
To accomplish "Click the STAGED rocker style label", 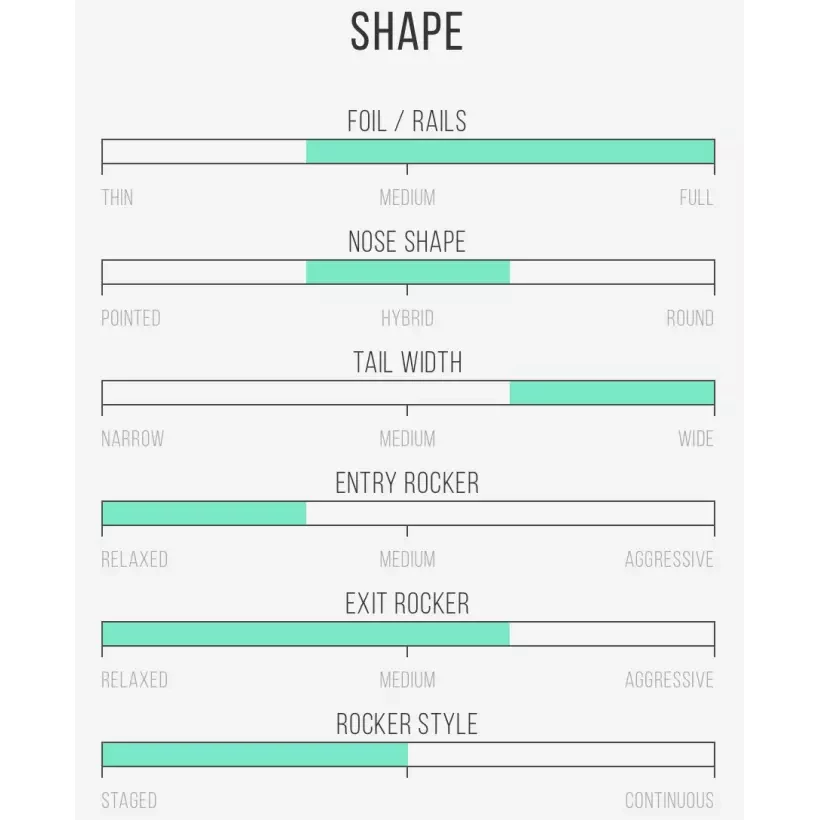I will (129, 800).
